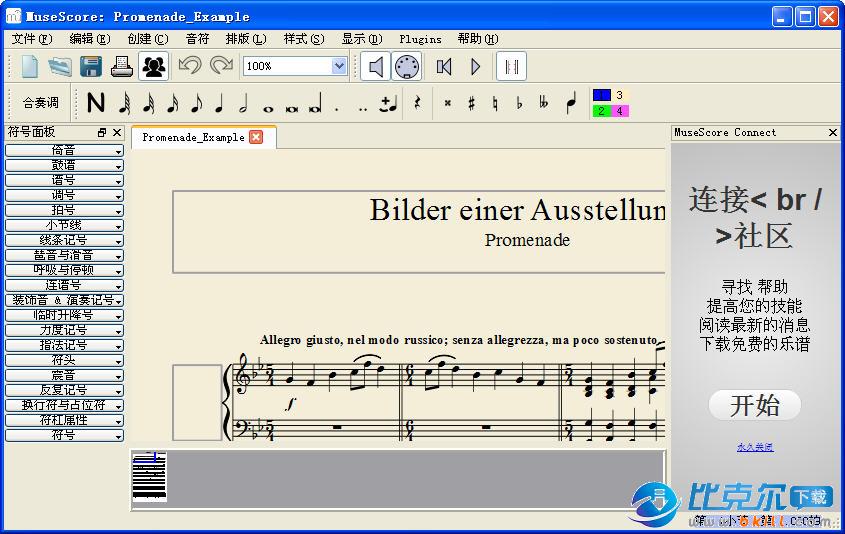
Task: Select the whole note duration icon
Action: [x=268, y=104]
